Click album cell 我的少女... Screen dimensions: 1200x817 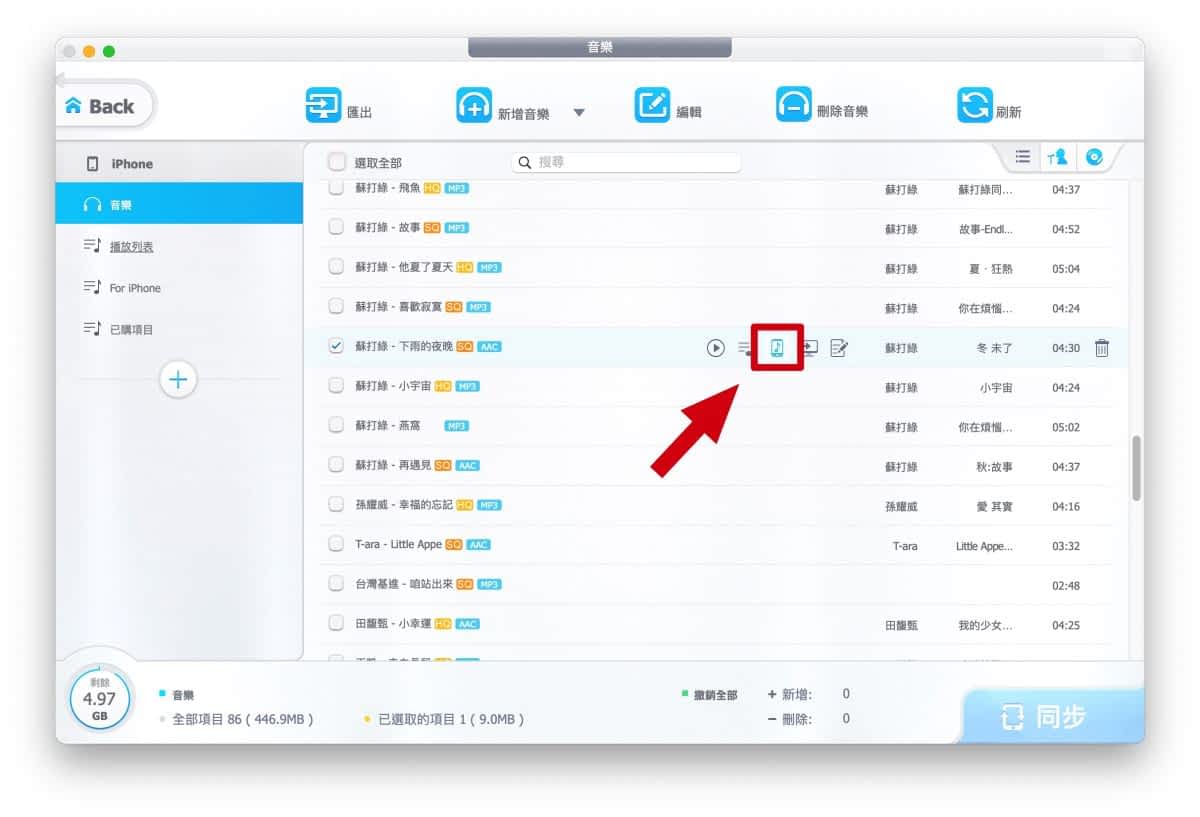pyautogui.click(x=985, y=626)
